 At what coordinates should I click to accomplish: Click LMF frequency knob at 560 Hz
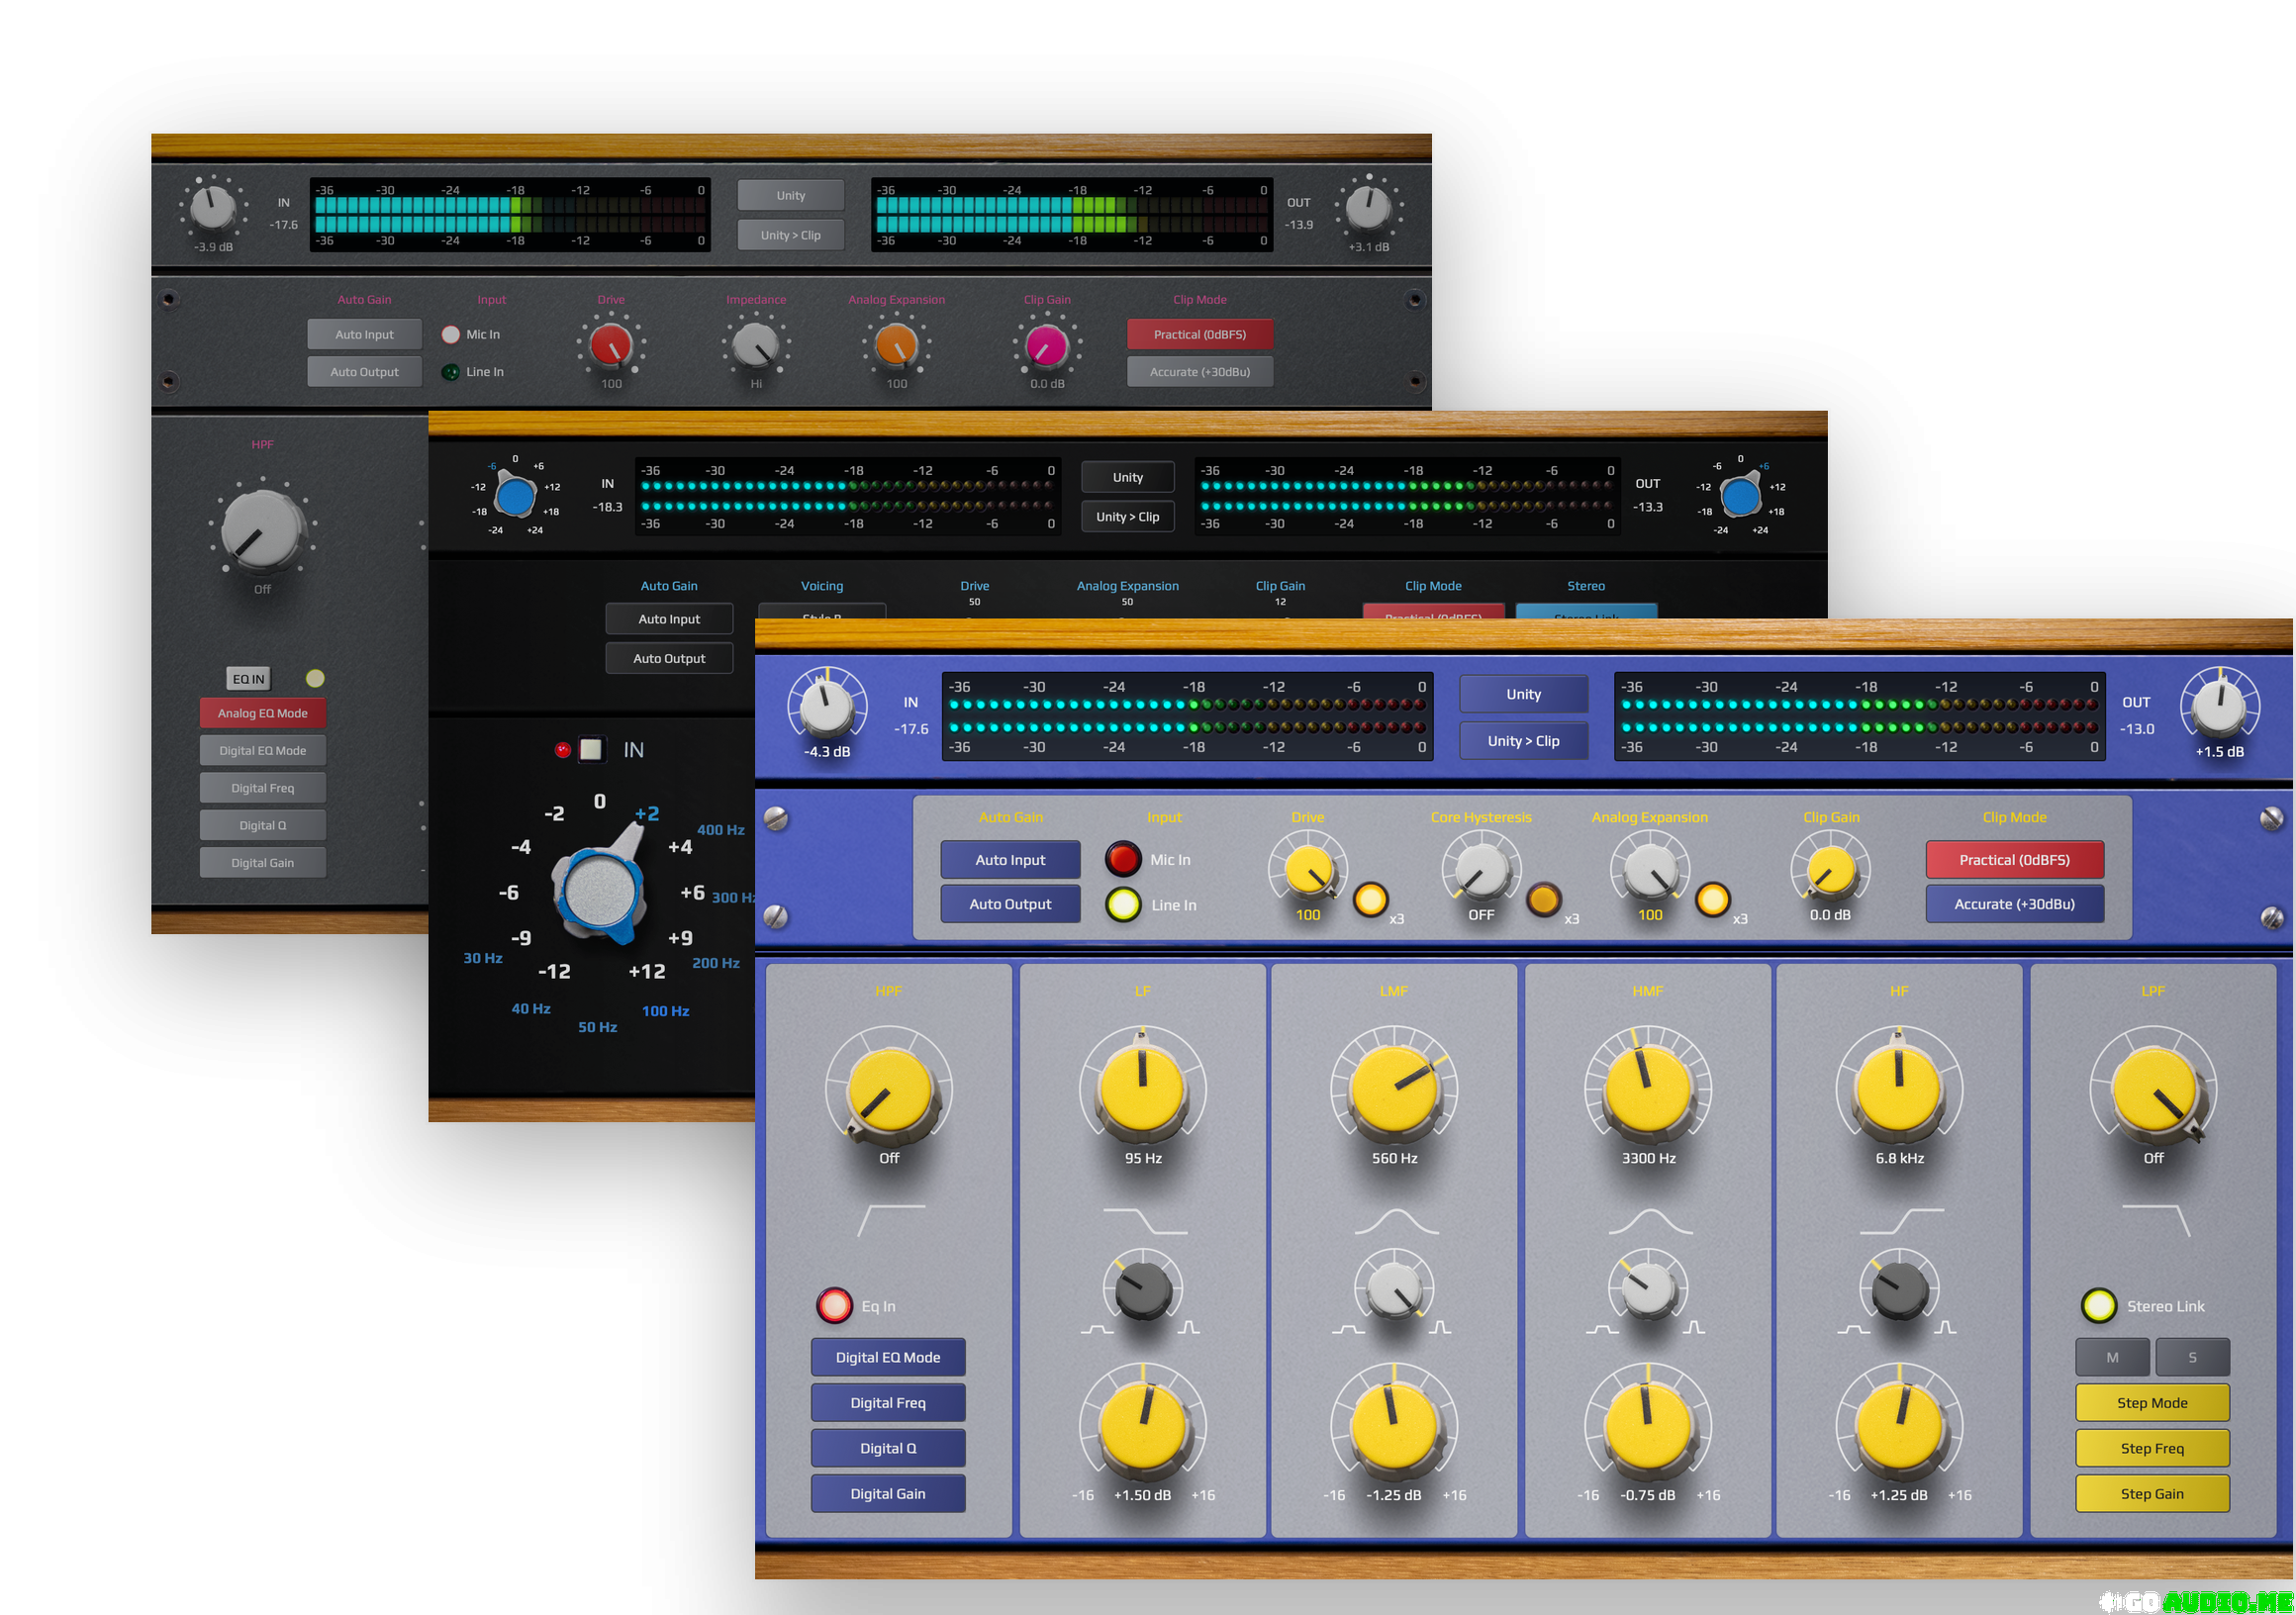click(1394, 1092)
